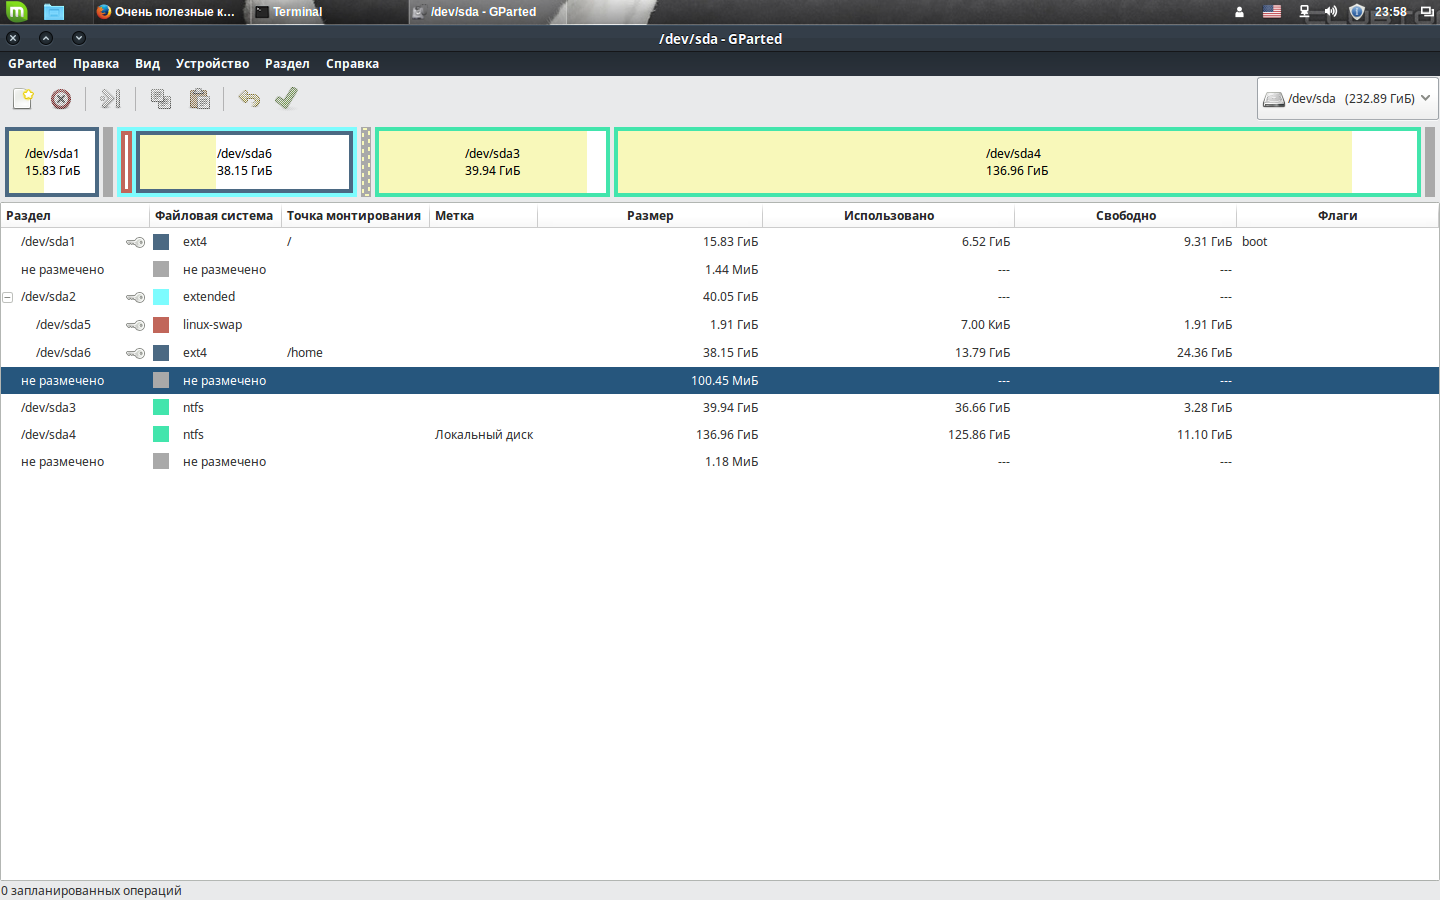
Task: Switch to the Terminal taskbar window
Action: (x=297, y=12)
